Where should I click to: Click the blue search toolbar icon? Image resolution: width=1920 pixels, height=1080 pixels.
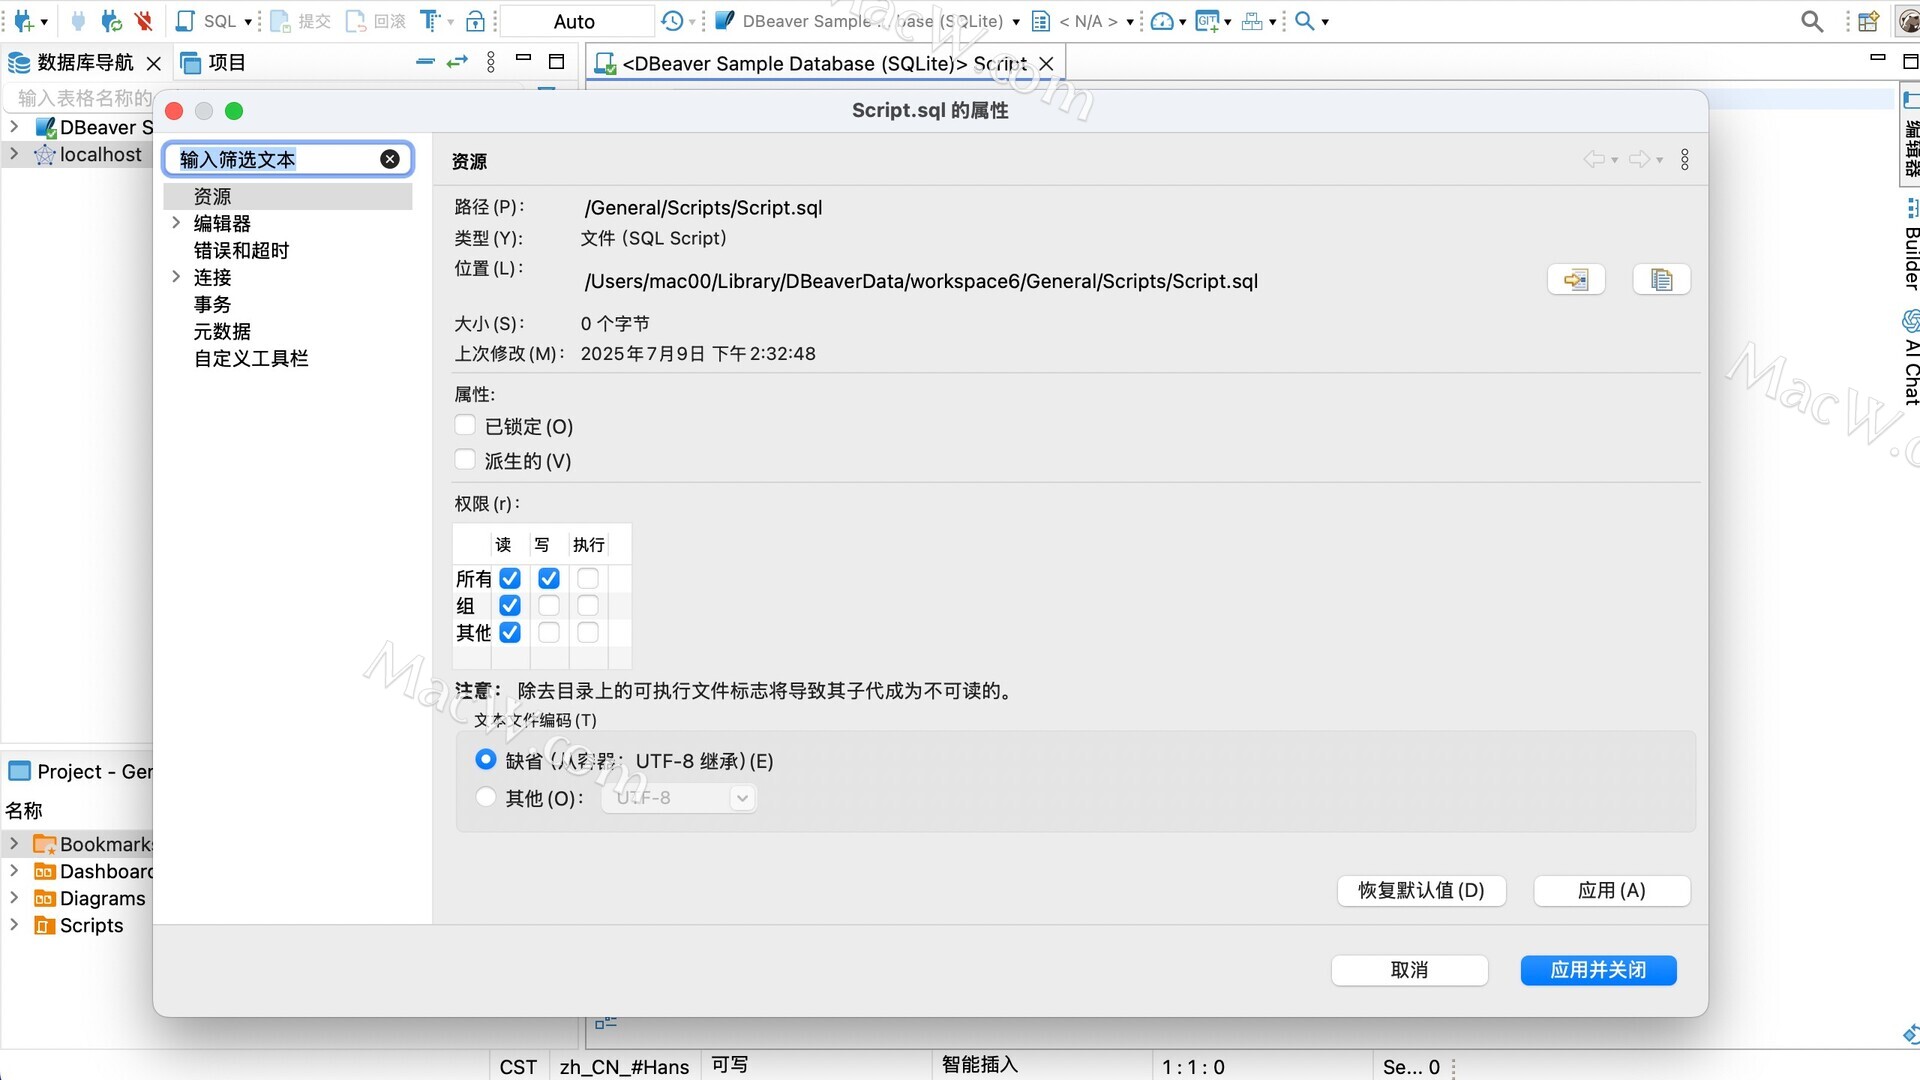point(1304,21)
